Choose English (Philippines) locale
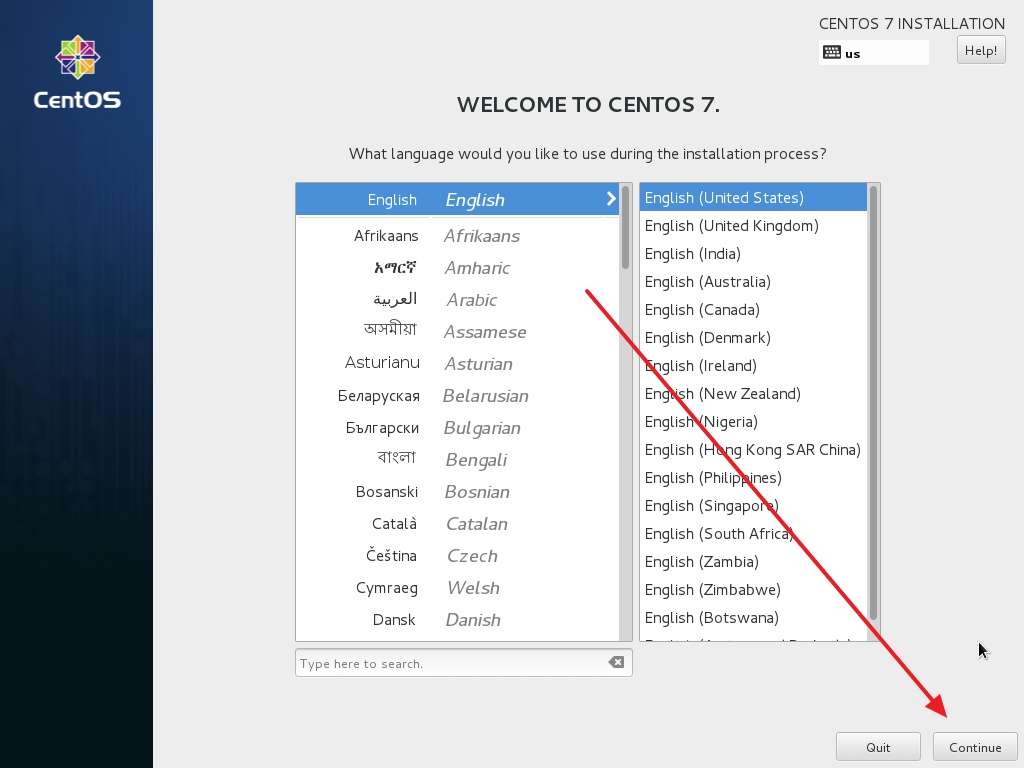 click(x=754, y=478)
